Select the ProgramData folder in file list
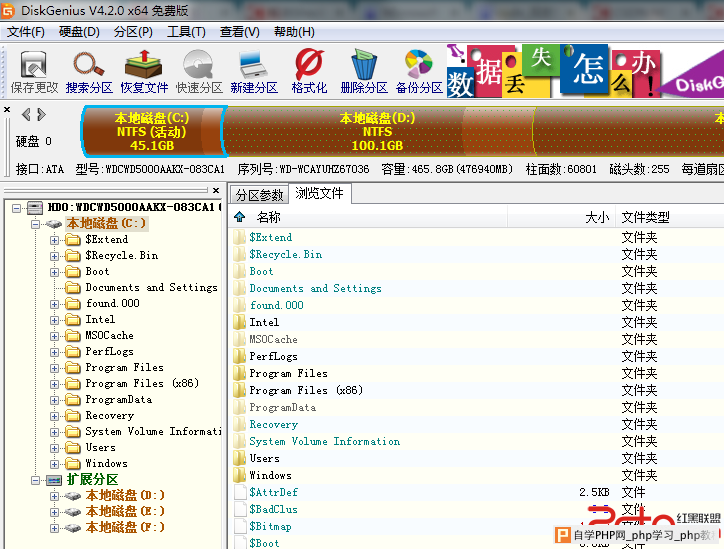The width and height of the screenshot is (724, 549). click(x=283, y=407)
